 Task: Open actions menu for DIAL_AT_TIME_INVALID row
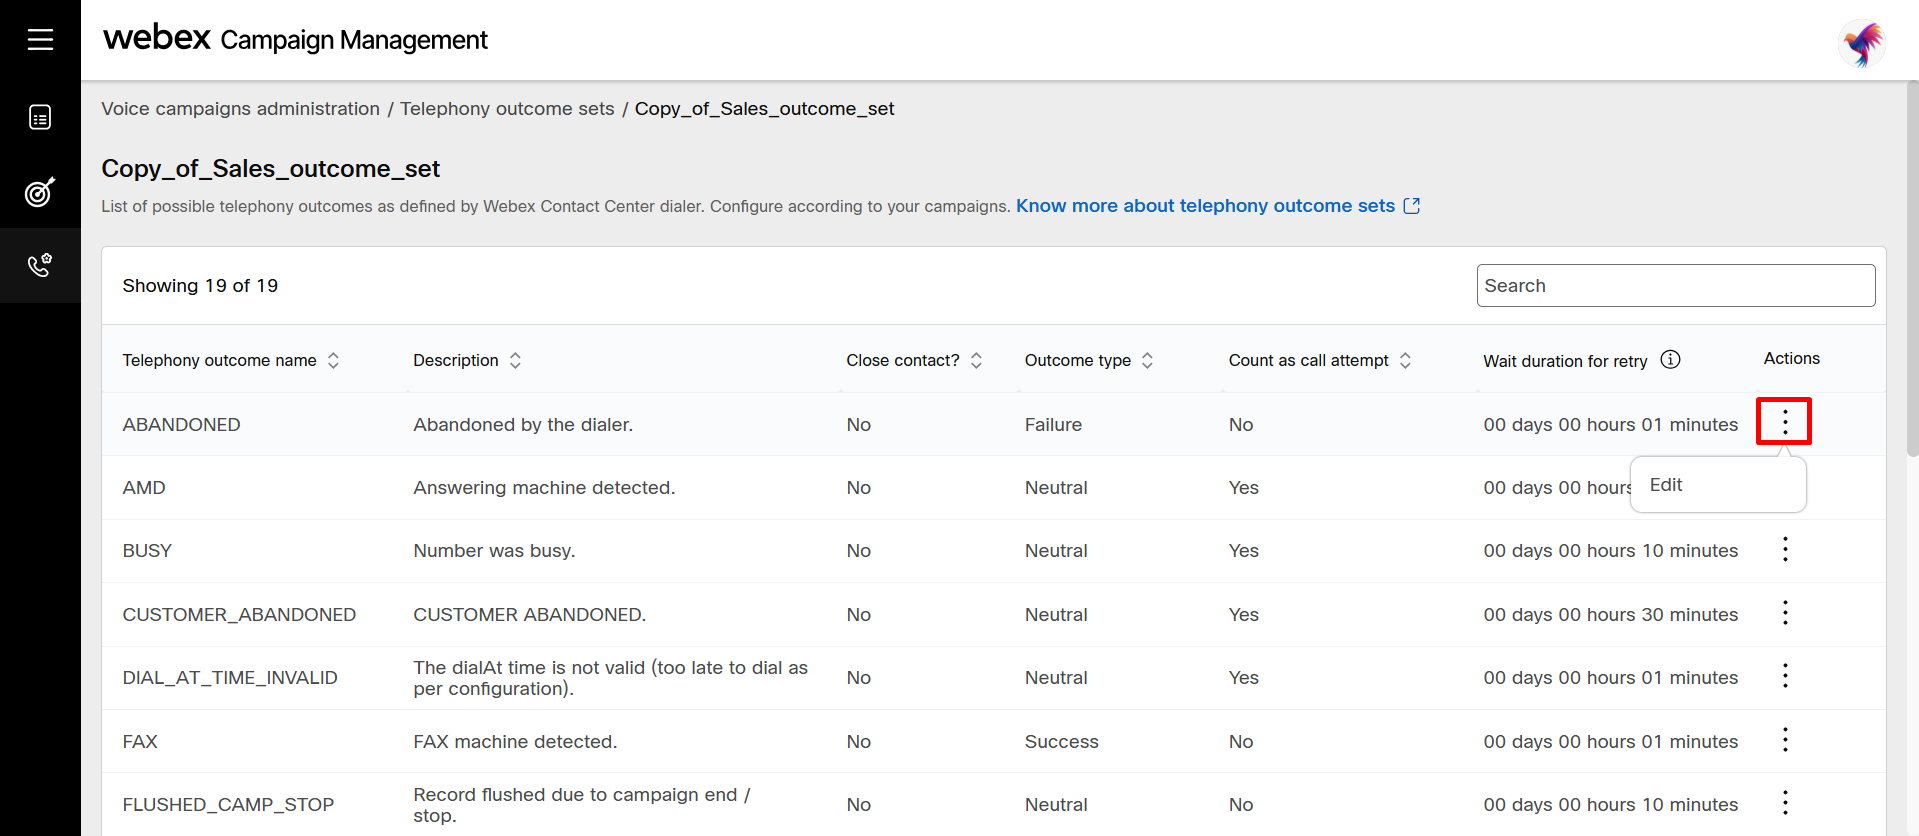[1785, 677]
